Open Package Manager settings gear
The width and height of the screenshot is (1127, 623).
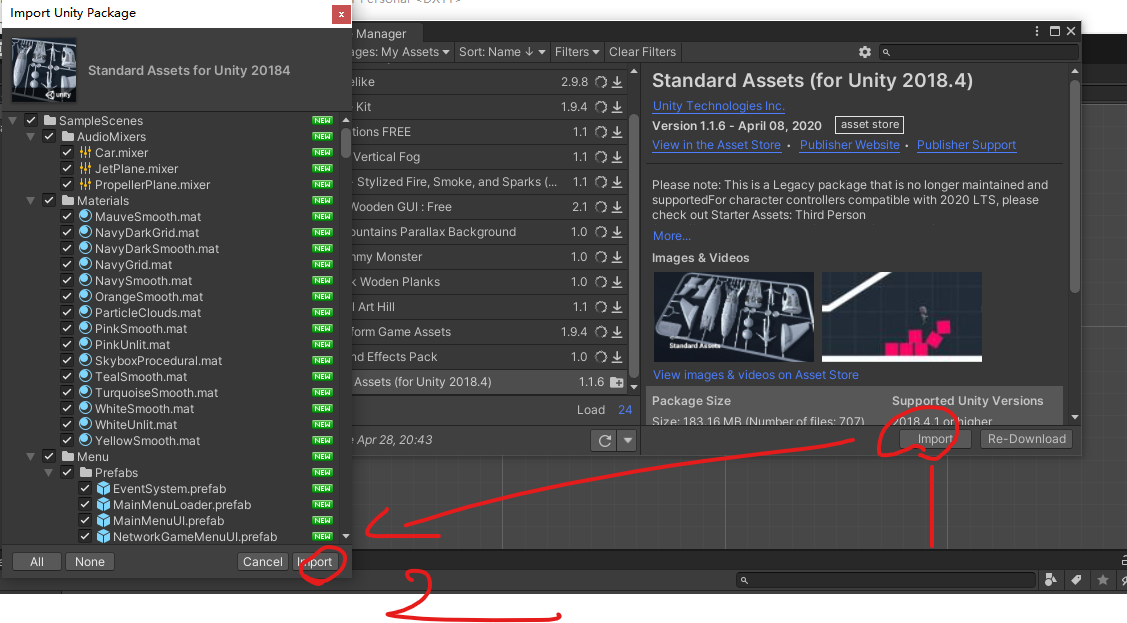(865, 52)
